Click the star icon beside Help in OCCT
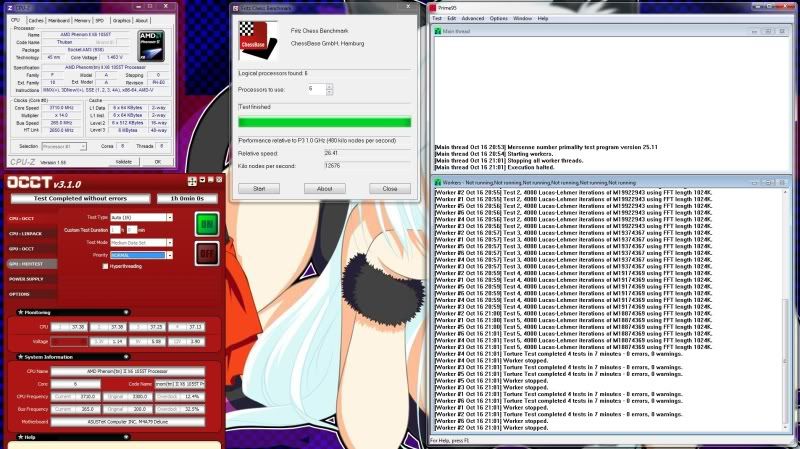 coord(20,437)
